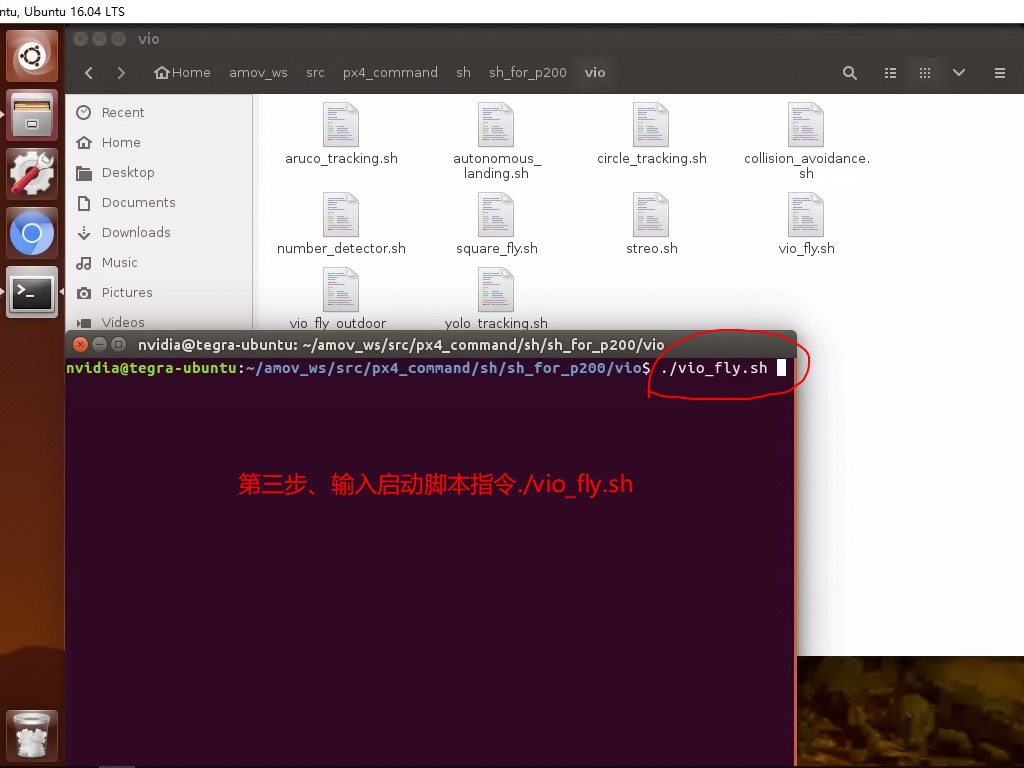Switch to the Terminal dock icon
1024x768 pixels.
pyautogui.click(x=32, y=292)
